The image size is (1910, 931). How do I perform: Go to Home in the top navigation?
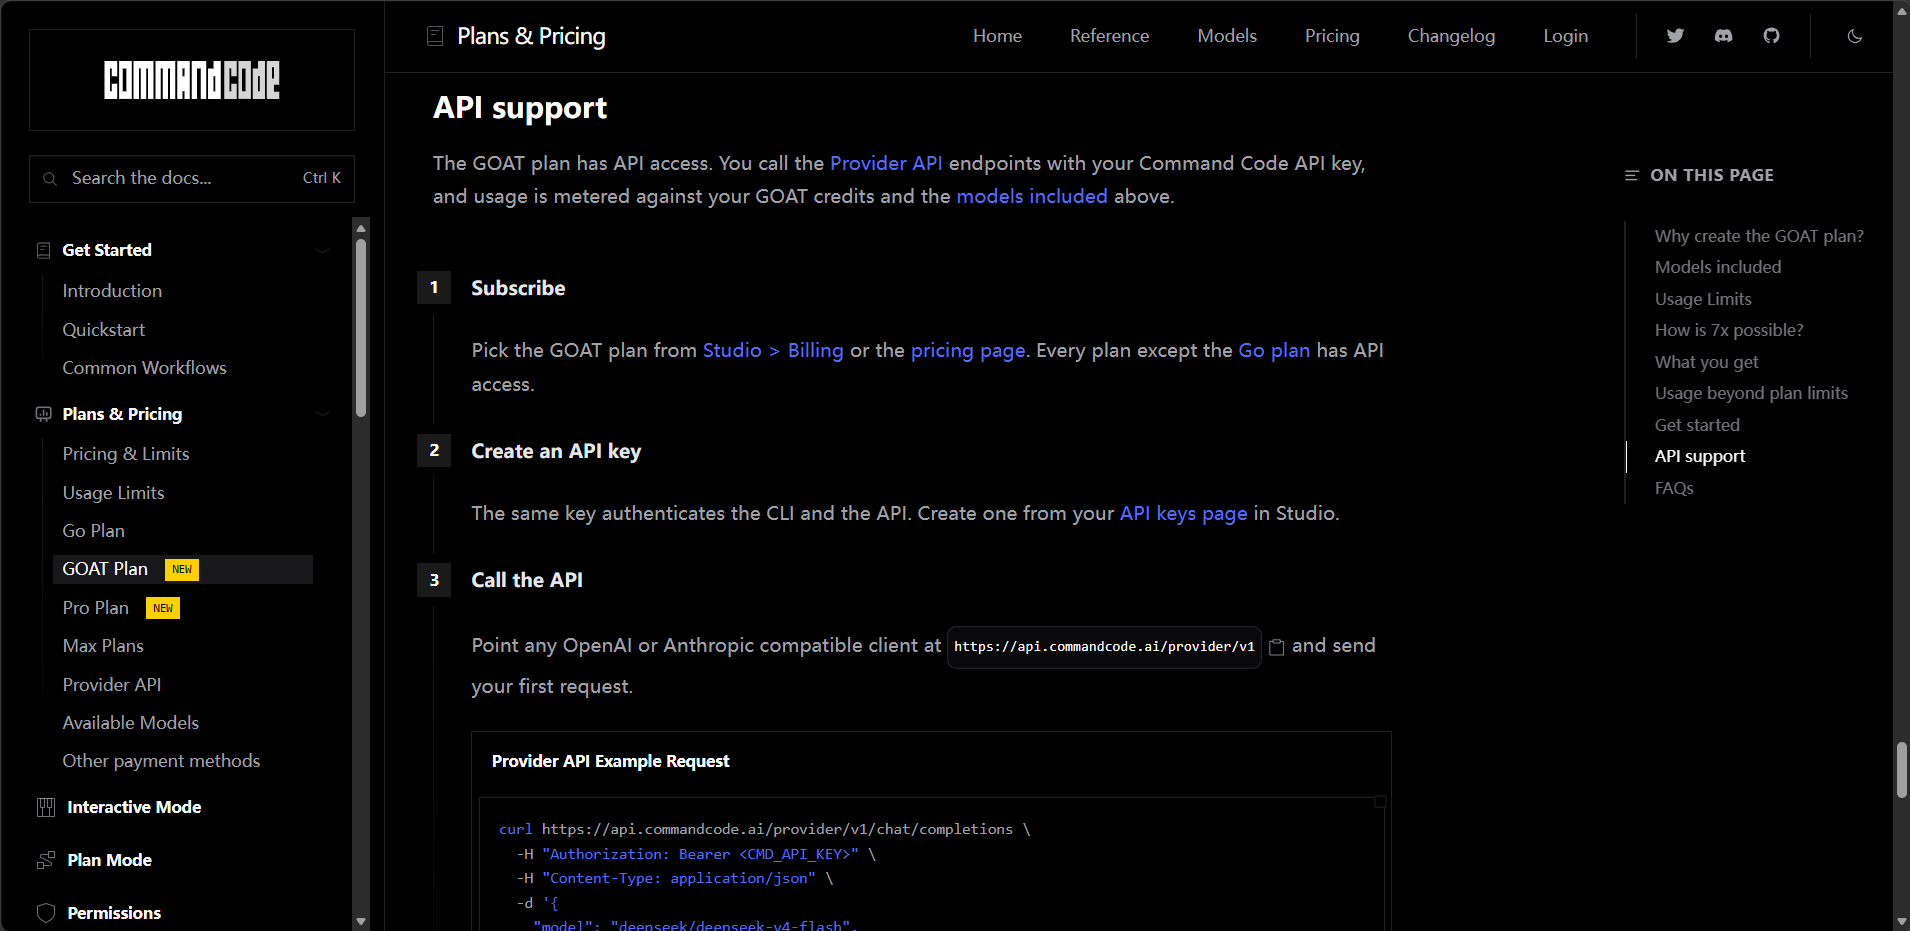[997, 36]
